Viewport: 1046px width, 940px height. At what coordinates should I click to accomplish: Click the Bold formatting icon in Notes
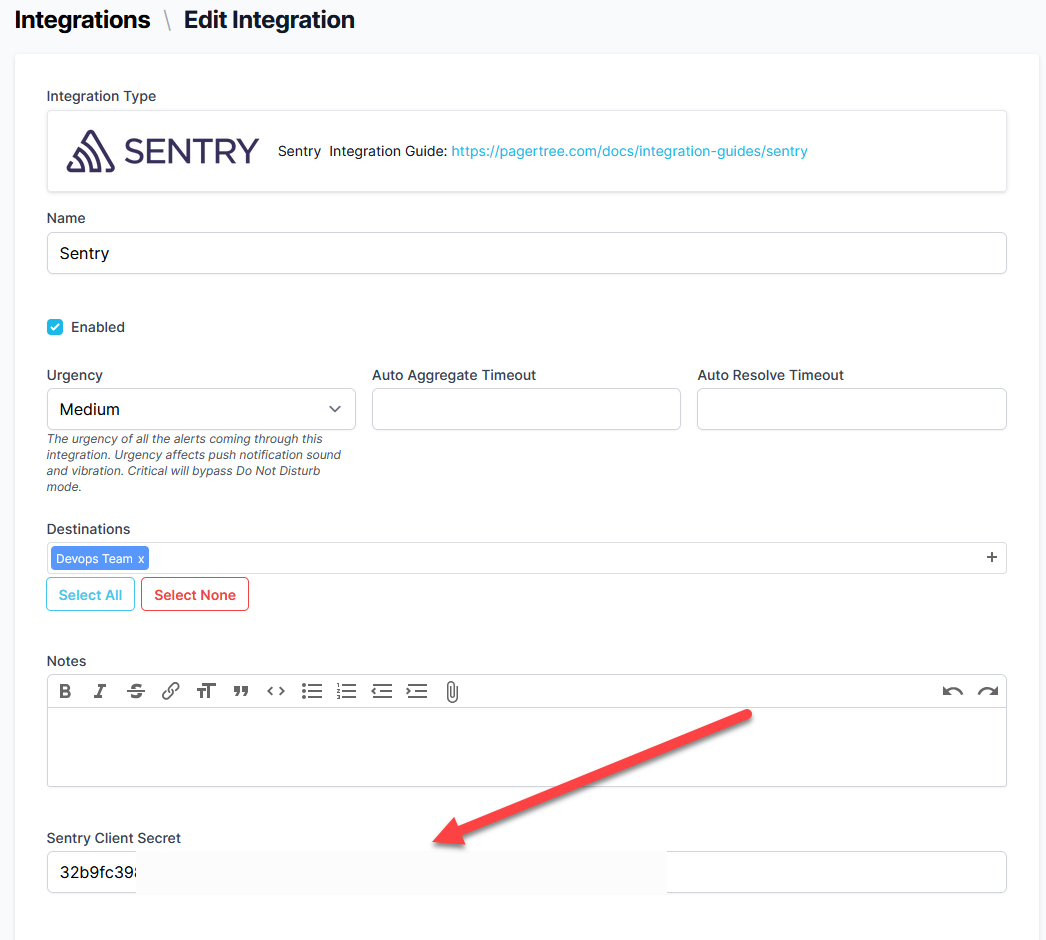tap(65, 691)
